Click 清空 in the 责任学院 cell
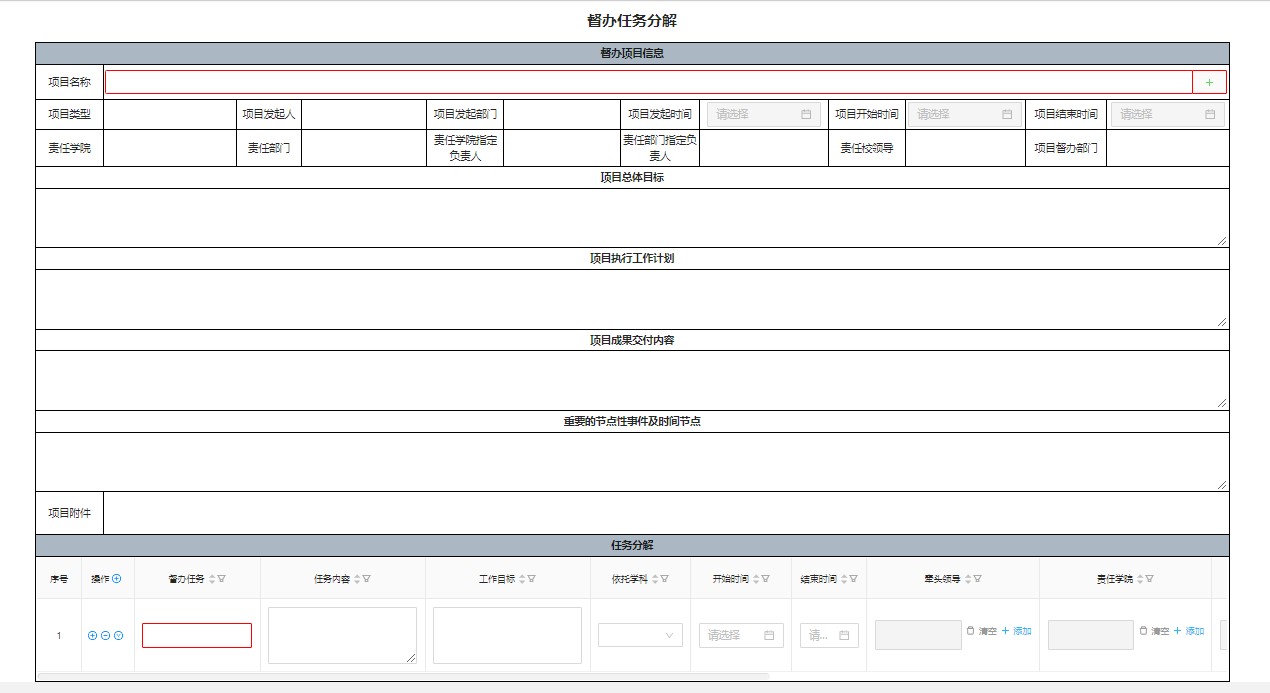 point(1154,631)
